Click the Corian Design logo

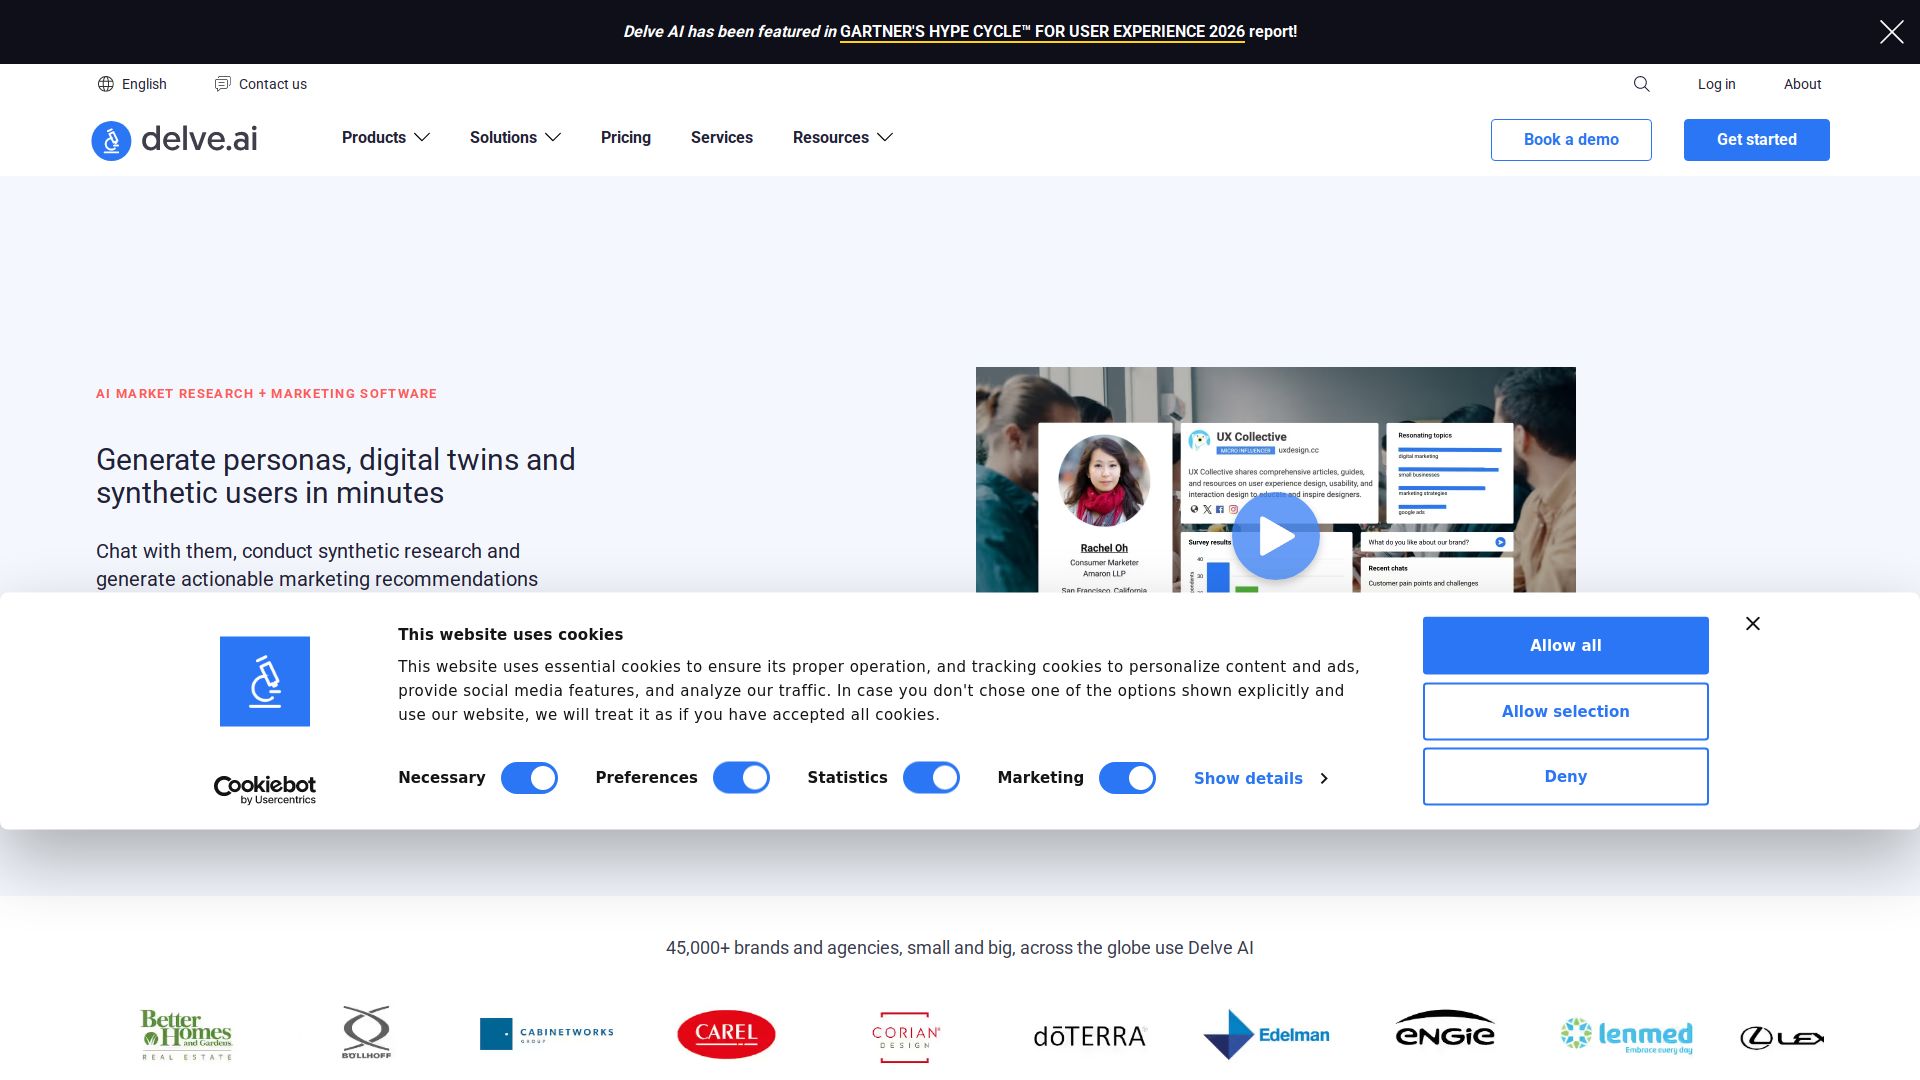(906, 1037)
